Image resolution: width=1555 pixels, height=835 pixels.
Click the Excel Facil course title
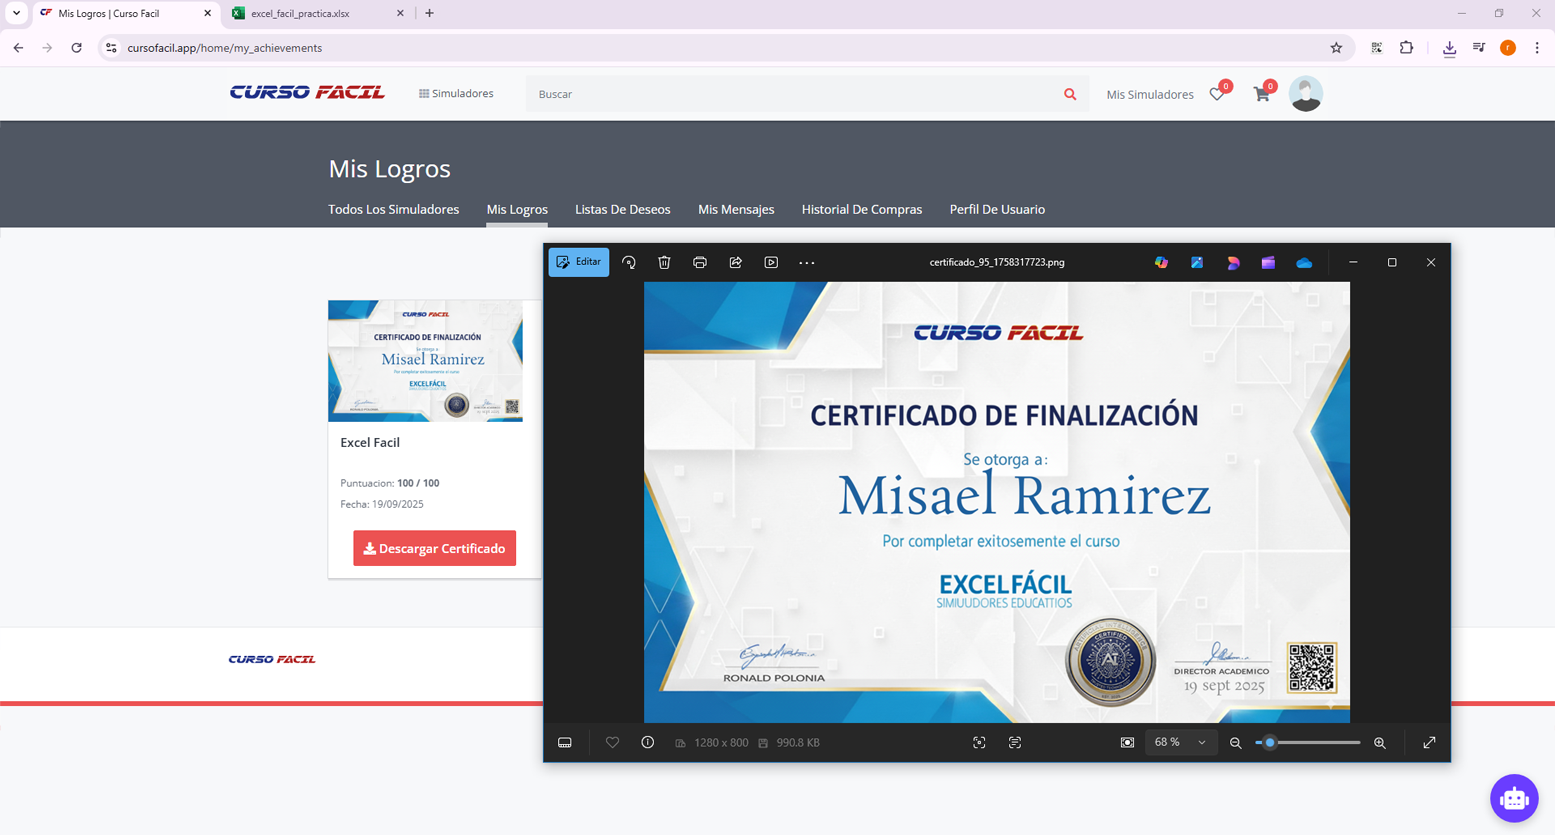[370, 442]
